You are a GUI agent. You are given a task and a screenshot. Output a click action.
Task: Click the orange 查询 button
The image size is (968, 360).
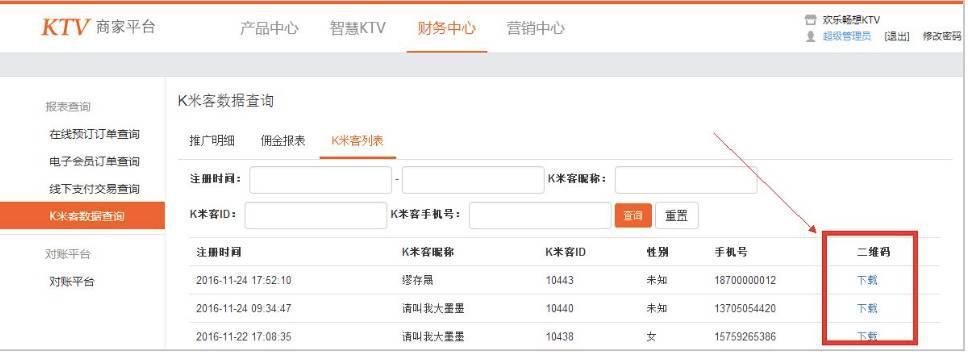[x=633, y=216]
